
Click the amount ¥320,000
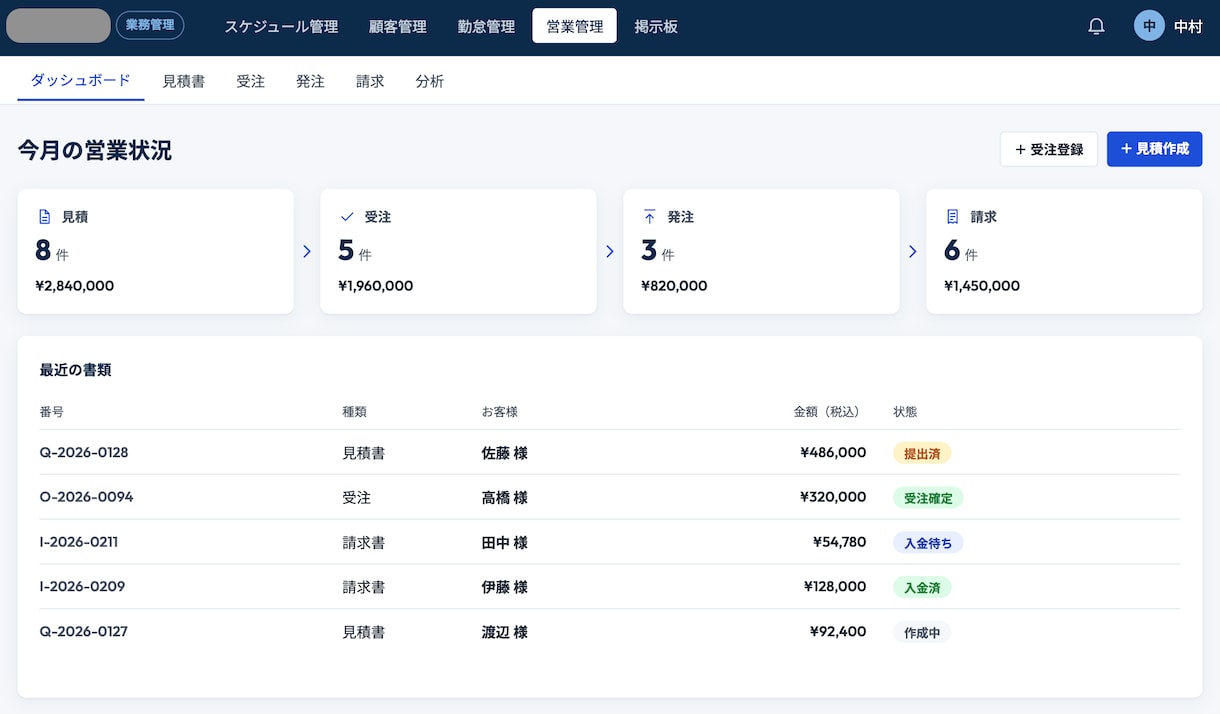[833, 497]
